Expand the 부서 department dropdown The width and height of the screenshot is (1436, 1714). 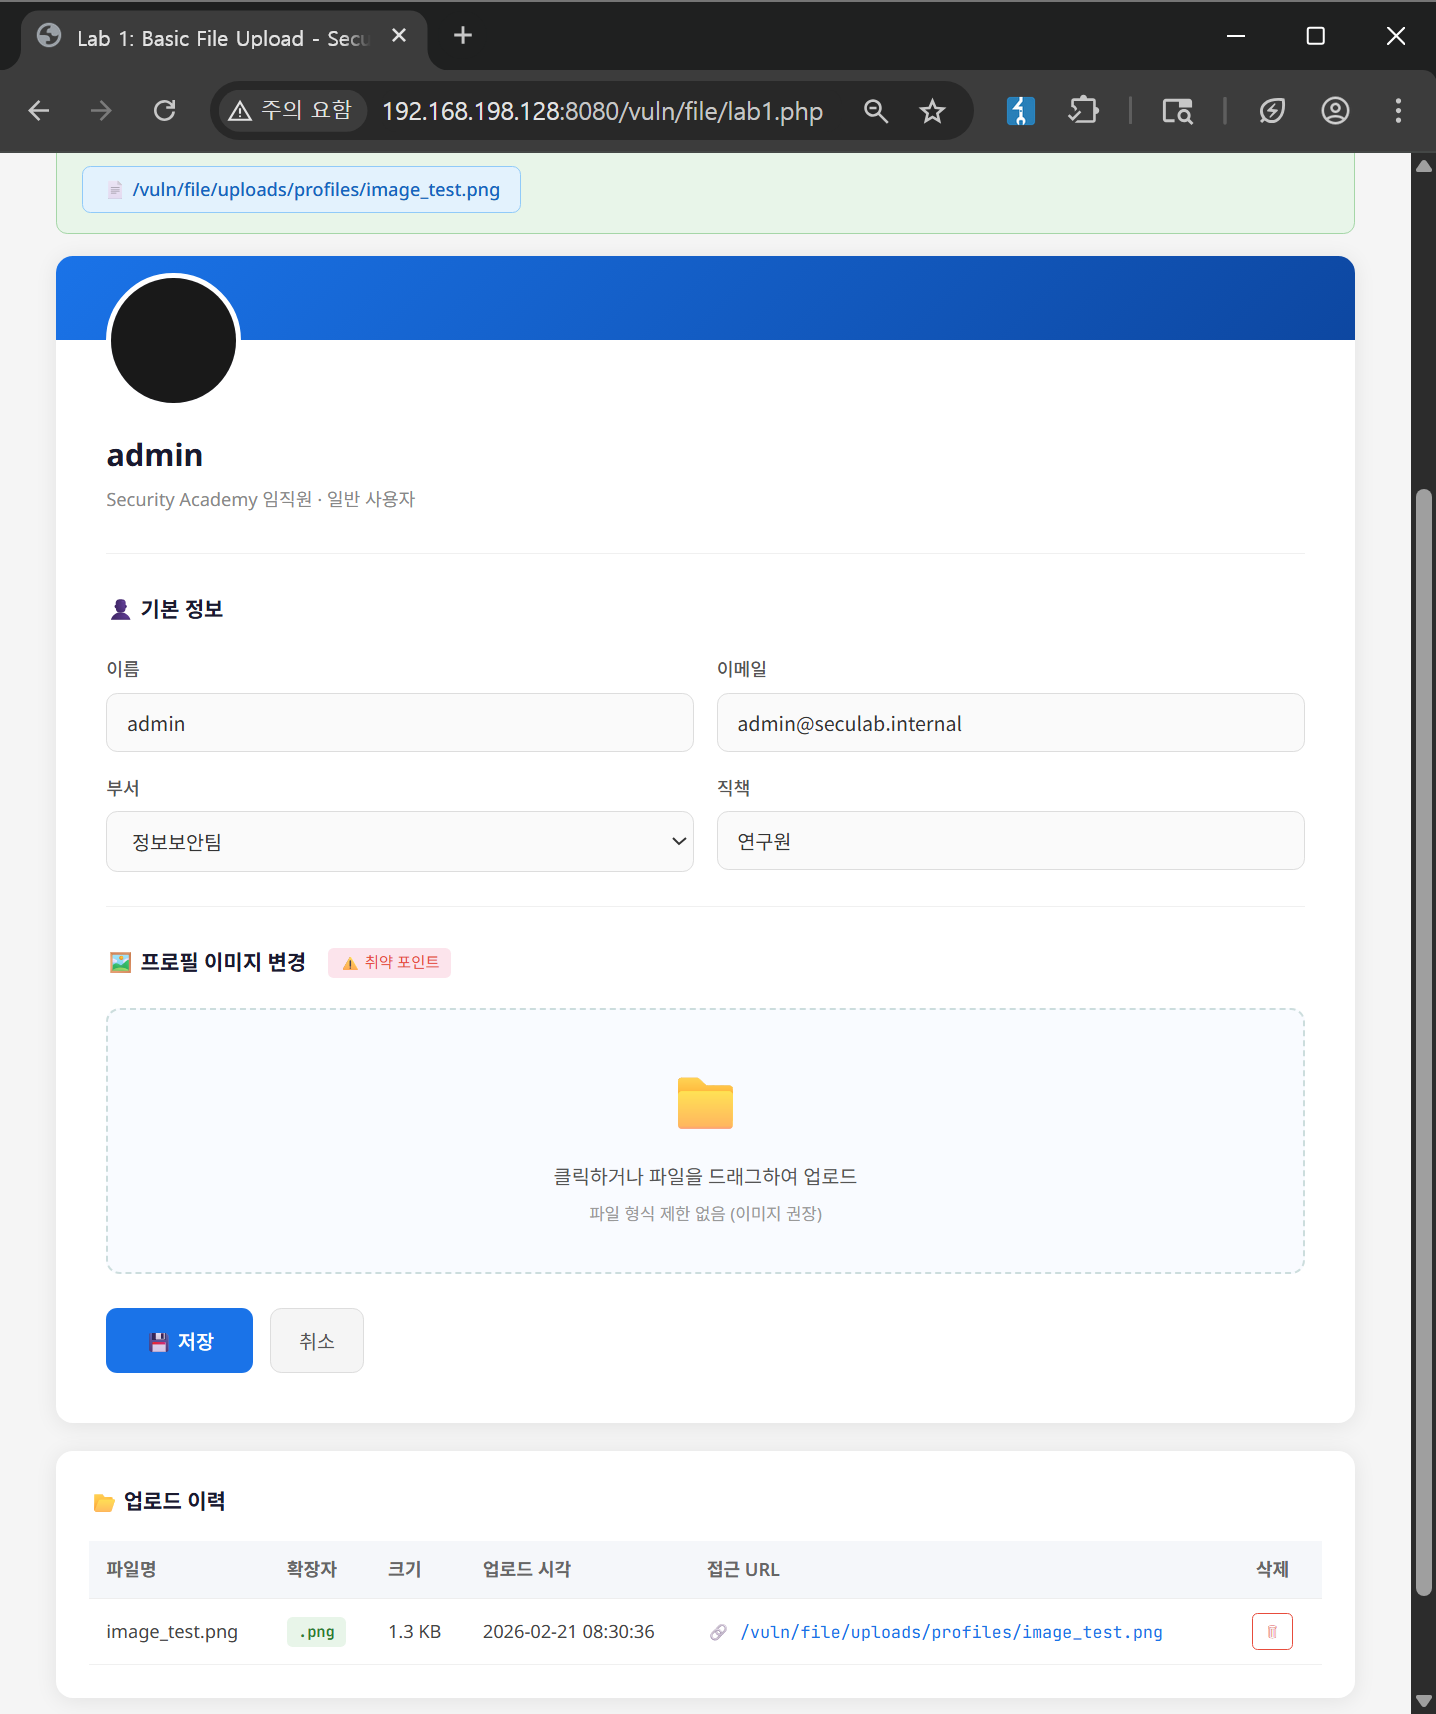coord(399,841)
